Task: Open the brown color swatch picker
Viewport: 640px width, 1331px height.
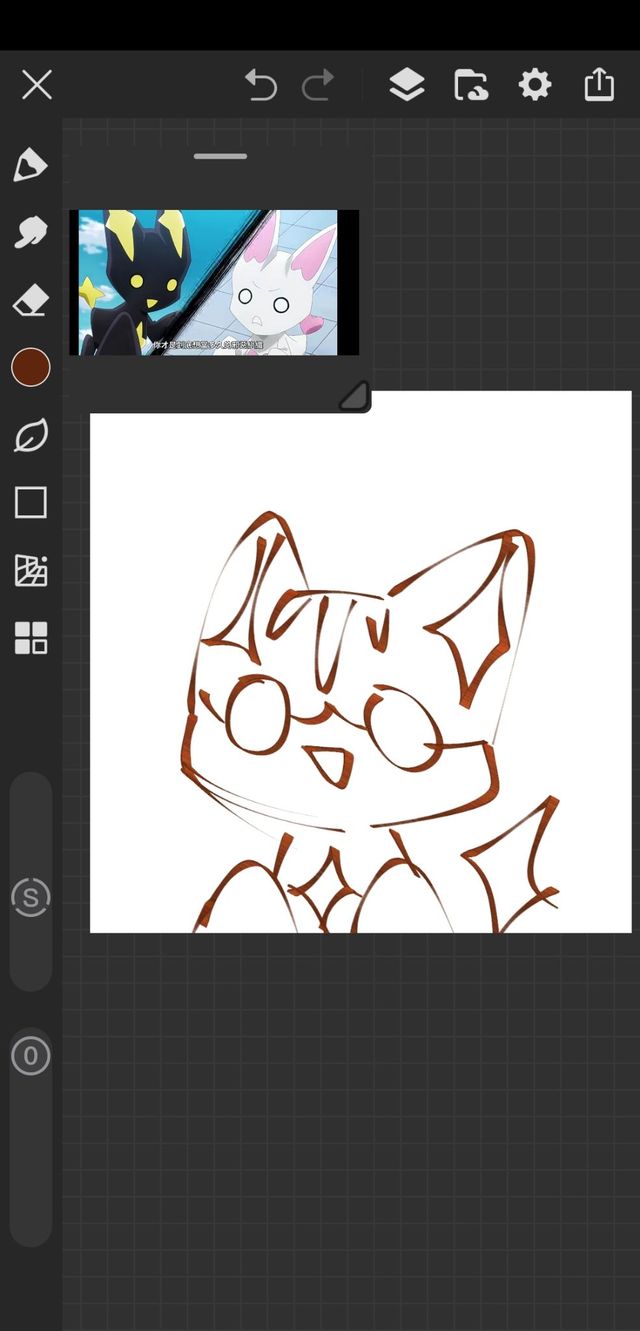Action: click(x=30, y=368)
